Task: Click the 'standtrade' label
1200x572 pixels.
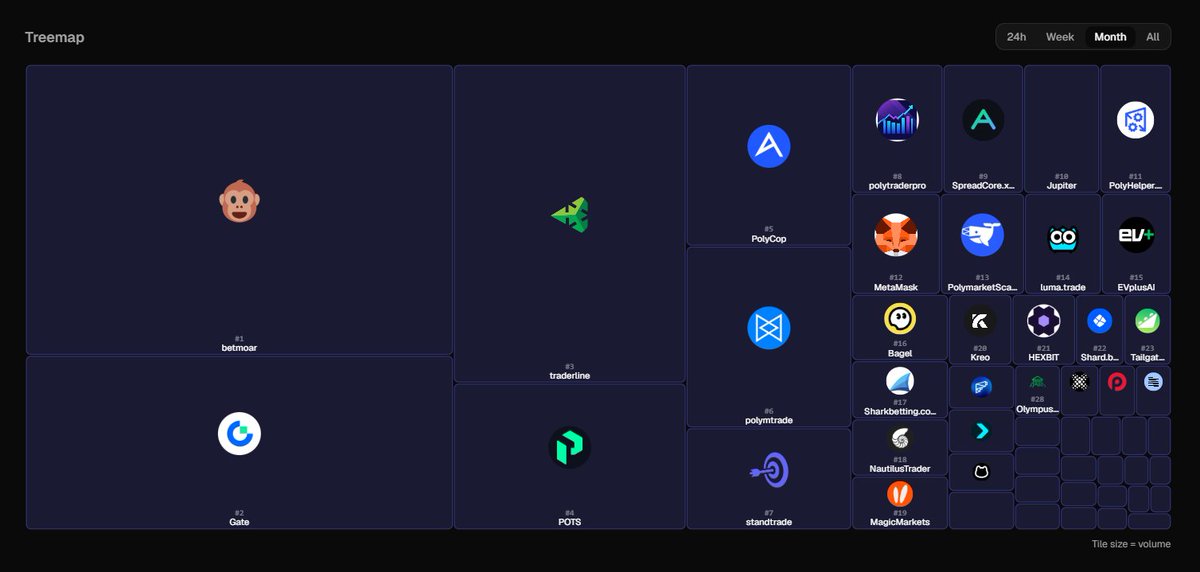Action: tap(769, 522)
